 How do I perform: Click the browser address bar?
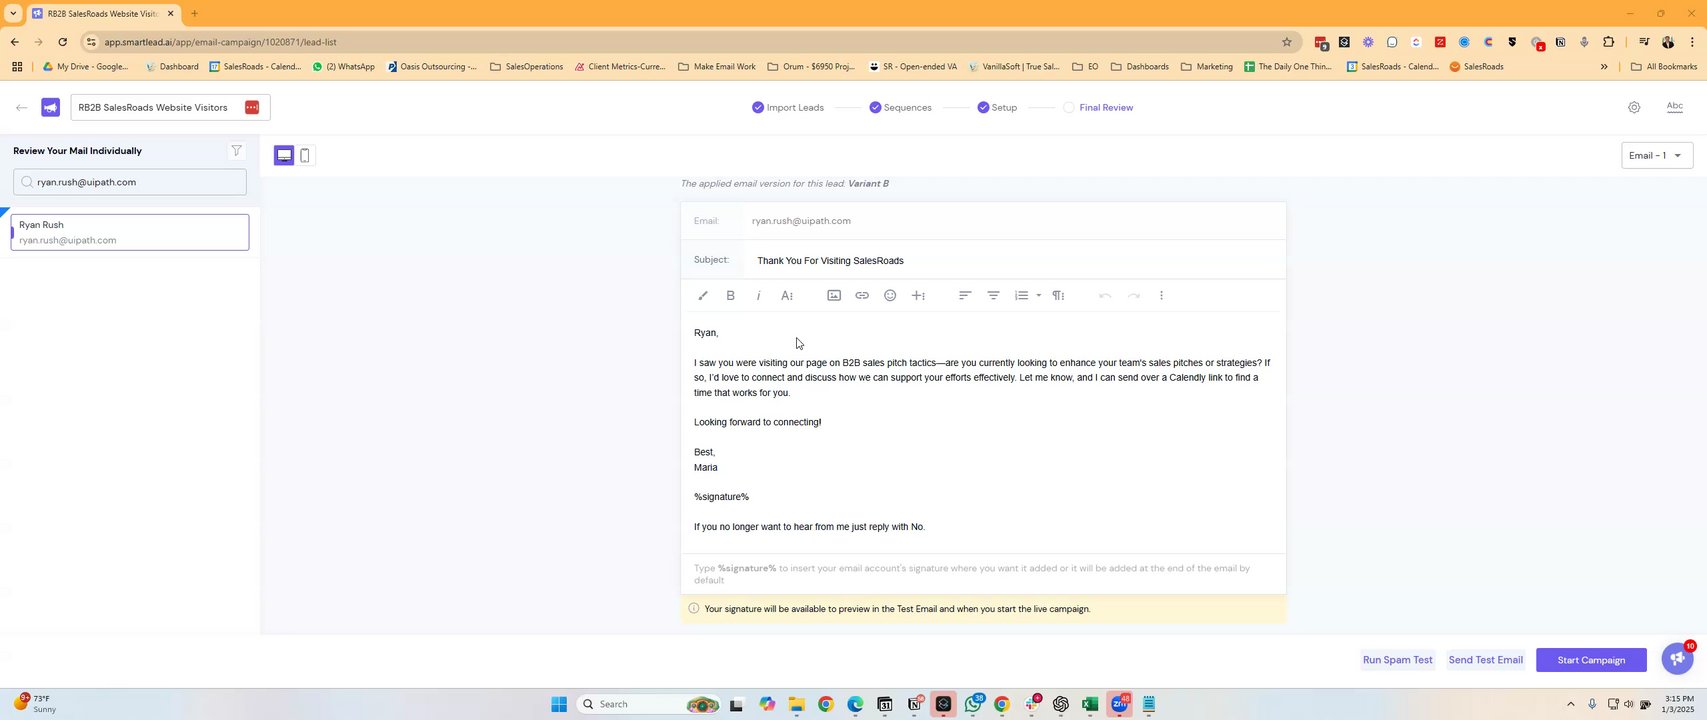click(680, 42)
